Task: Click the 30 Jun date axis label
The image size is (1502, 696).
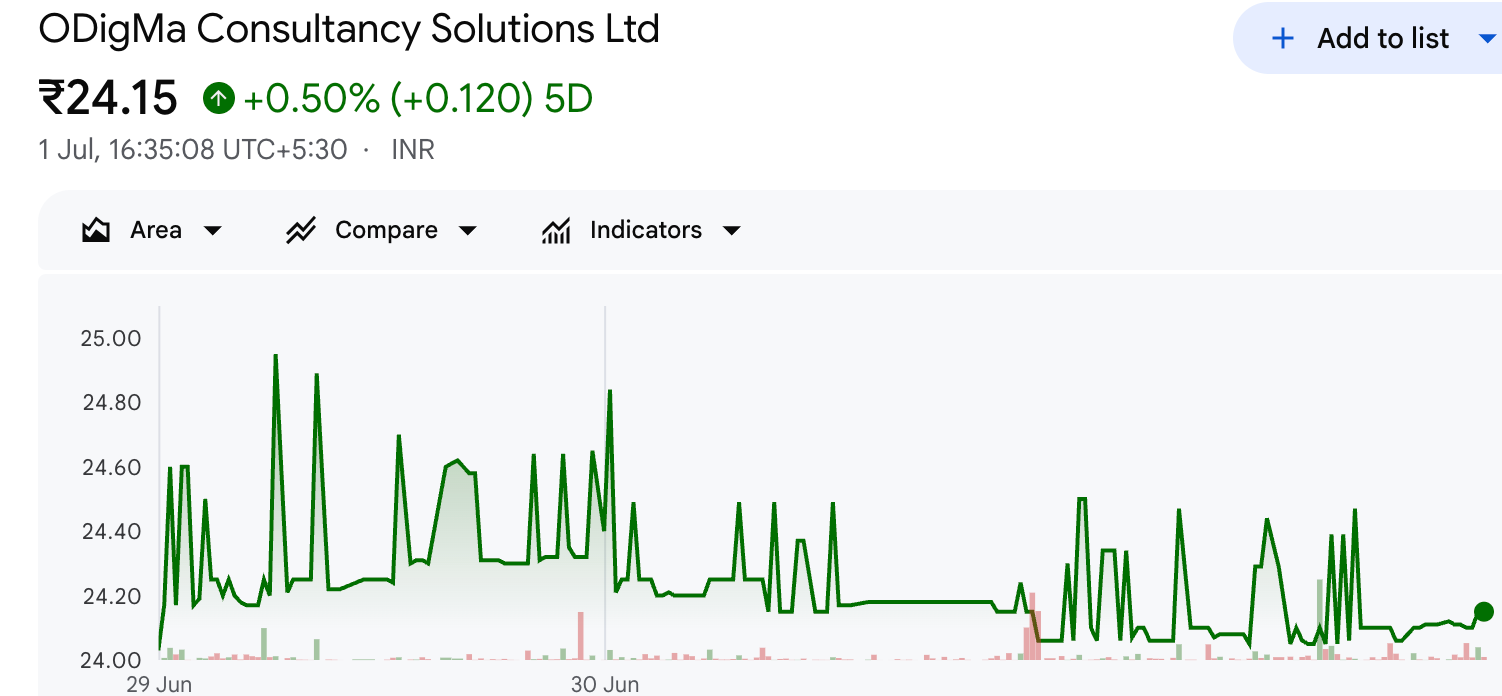Action: pos(605,685)
